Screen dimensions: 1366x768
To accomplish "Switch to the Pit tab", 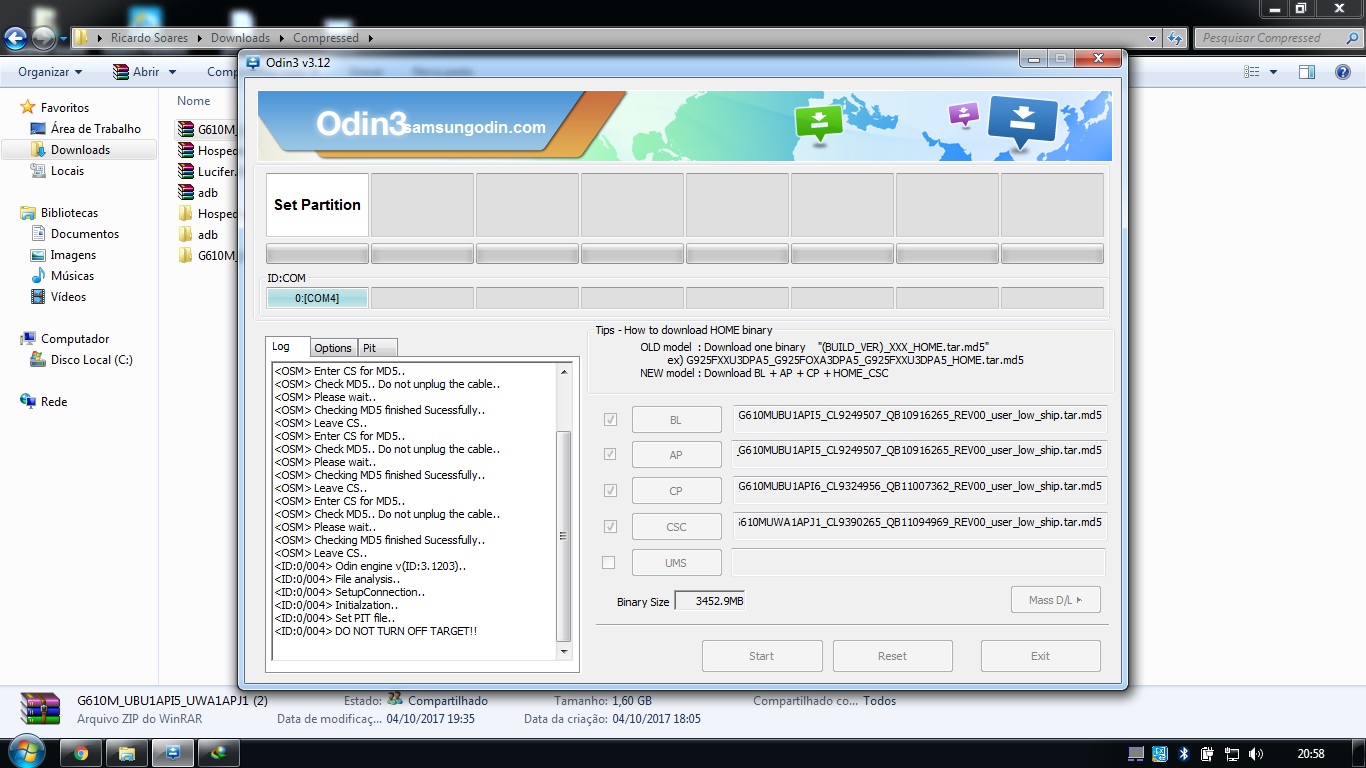I will [x=378, y=348].
